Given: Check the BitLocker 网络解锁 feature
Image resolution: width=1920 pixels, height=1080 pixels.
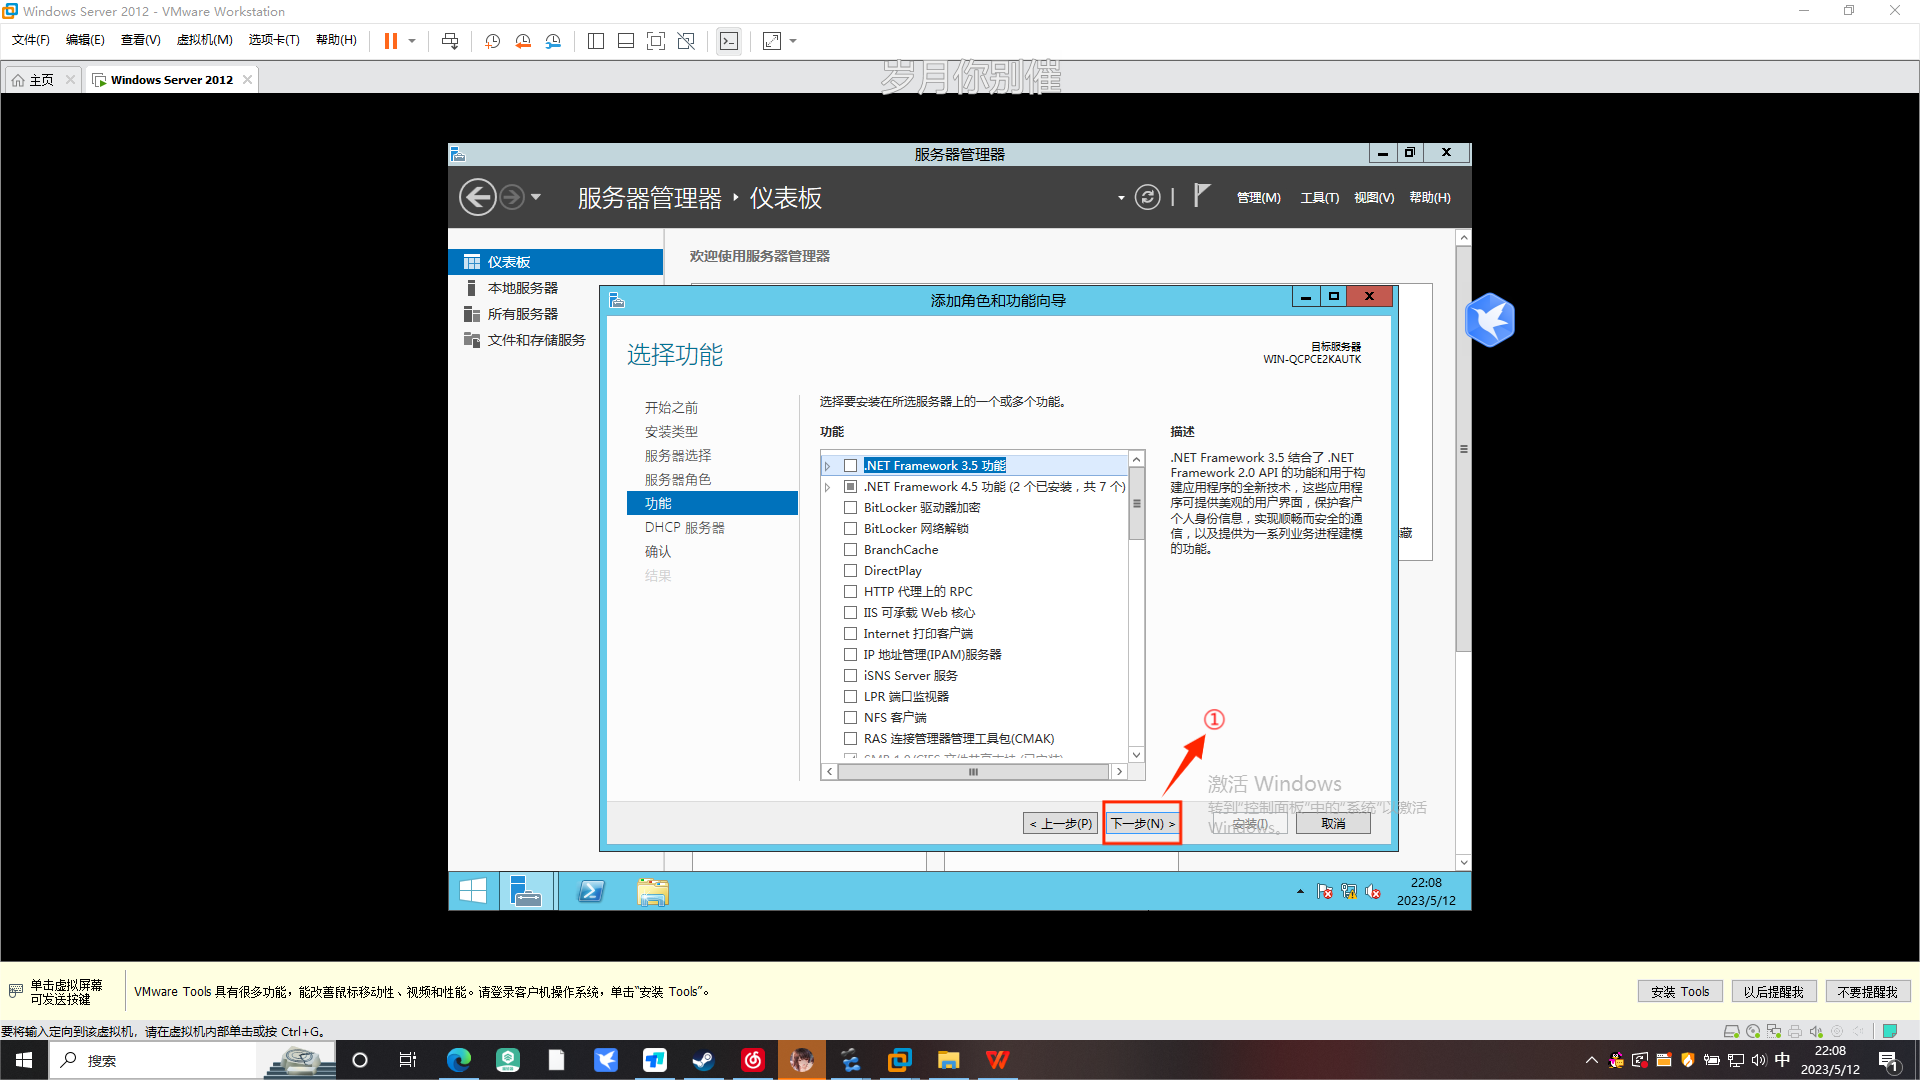Looking at the screenshot, I should 851,529.
